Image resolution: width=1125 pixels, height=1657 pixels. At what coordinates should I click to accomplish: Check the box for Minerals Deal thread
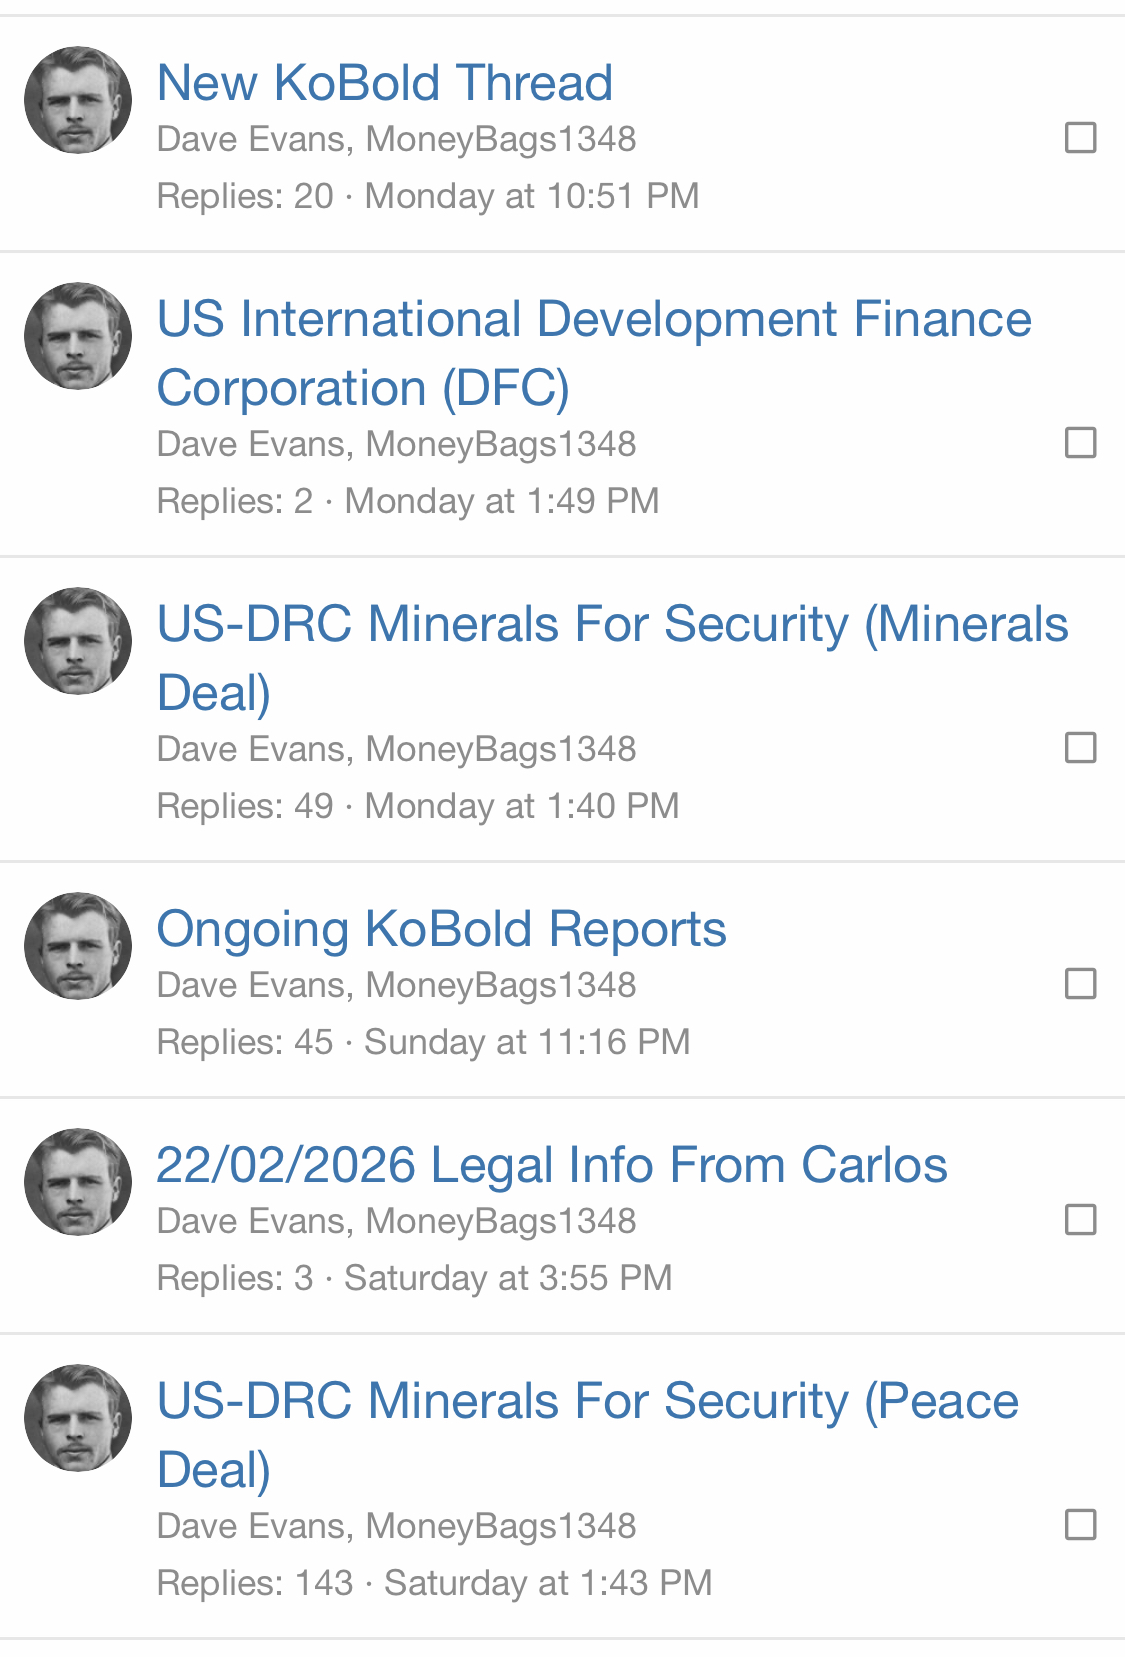coord(1080,748)
